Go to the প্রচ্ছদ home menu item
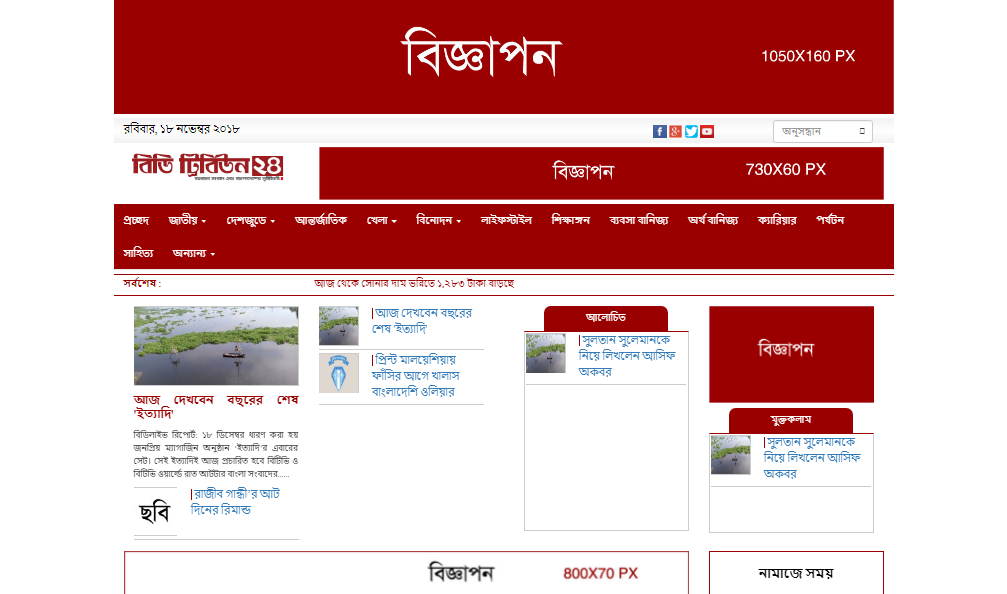 click(136, 220)
